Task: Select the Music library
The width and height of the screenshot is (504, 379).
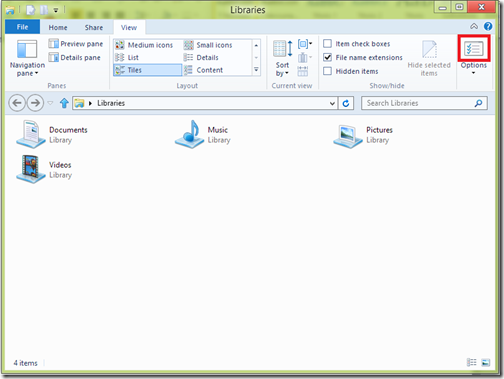Action: pyautogui.click(x=203, y=134)
